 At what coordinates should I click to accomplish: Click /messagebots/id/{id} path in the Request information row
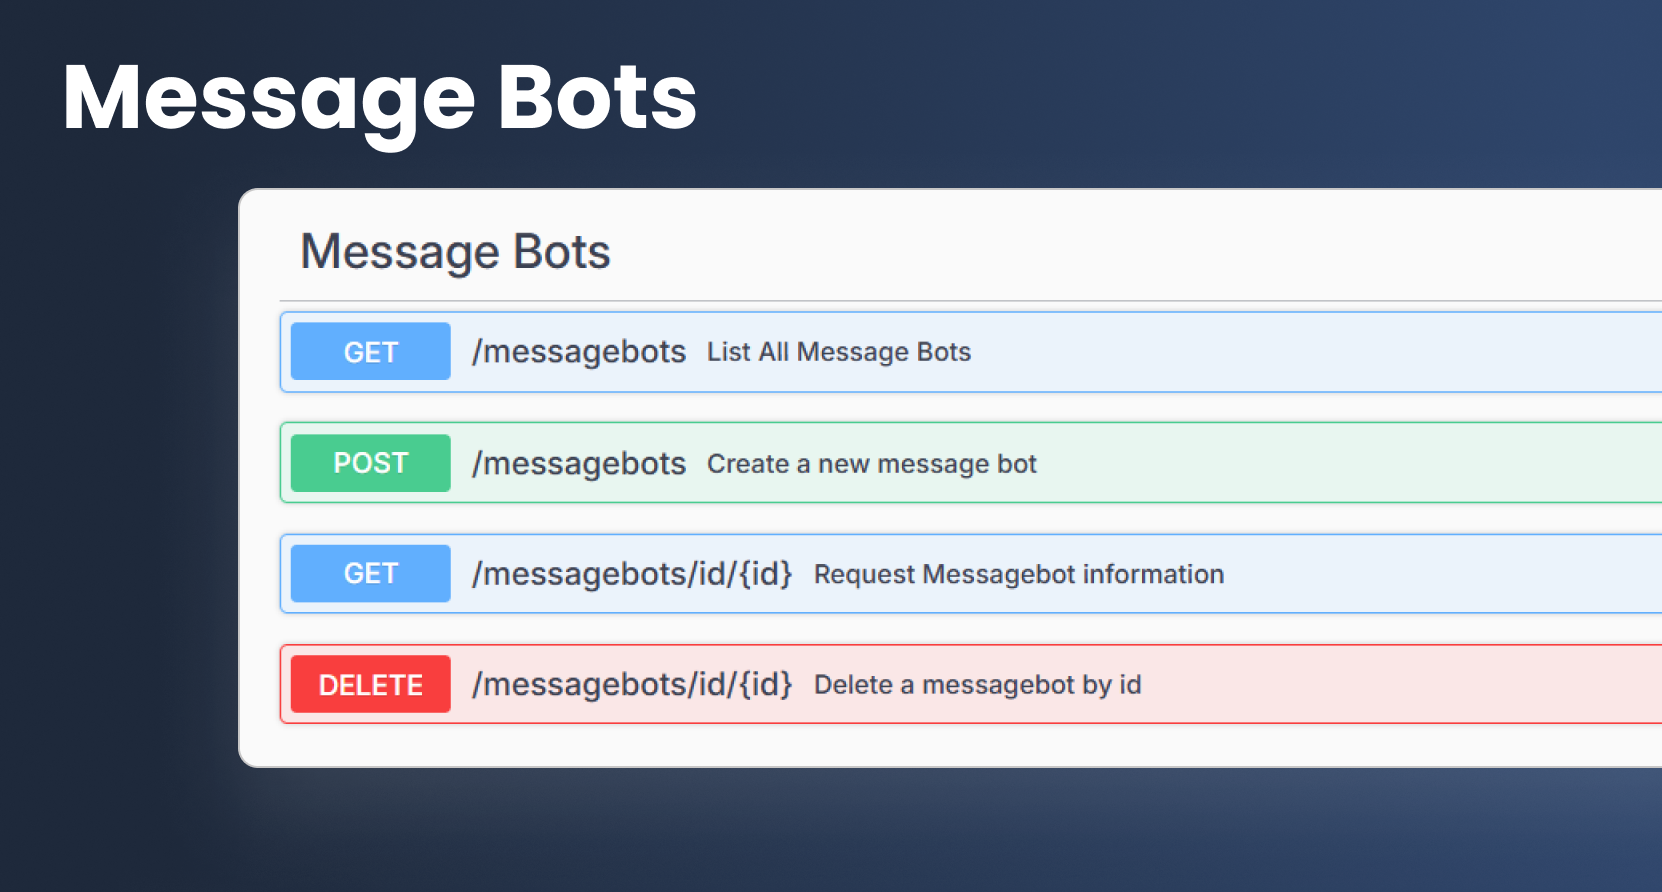point(632,574)
